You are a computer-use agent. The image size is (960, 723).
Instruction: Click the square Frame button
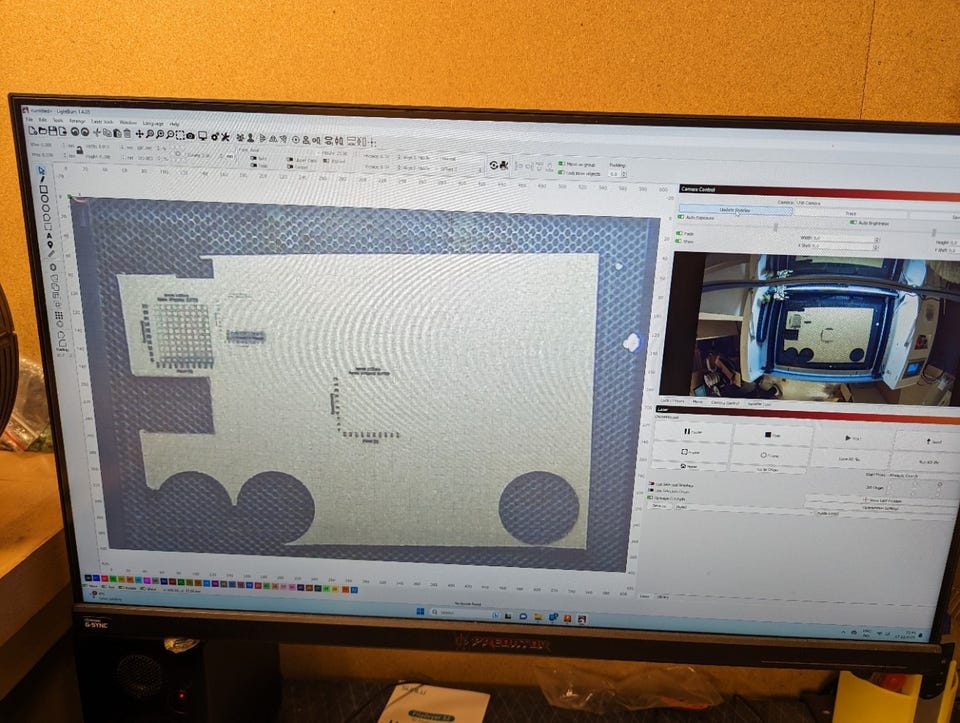691,452
